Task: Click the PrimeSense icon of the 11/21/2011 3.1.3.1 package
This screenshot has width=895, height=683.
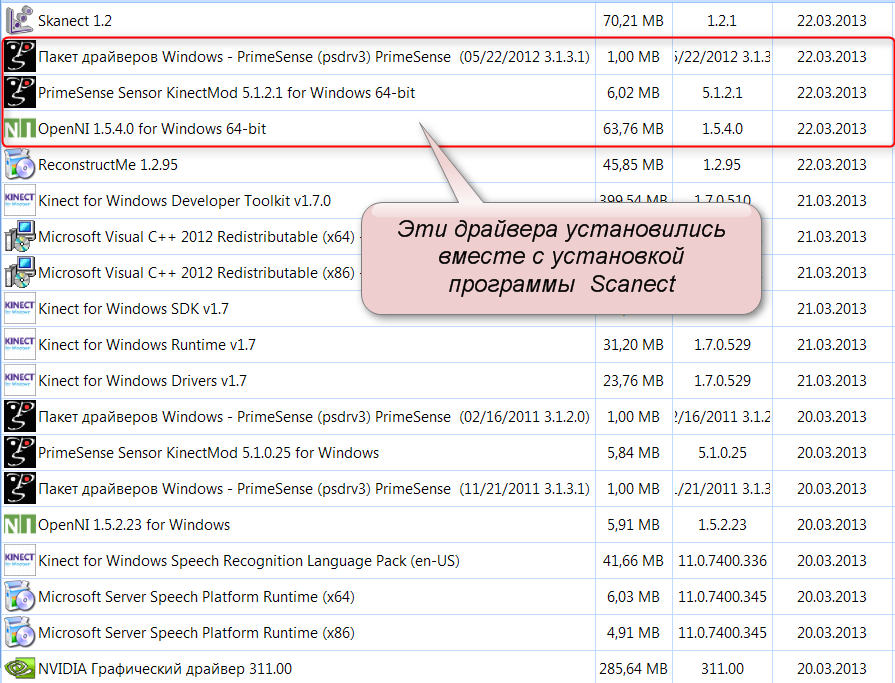Action: click(19, 488)
